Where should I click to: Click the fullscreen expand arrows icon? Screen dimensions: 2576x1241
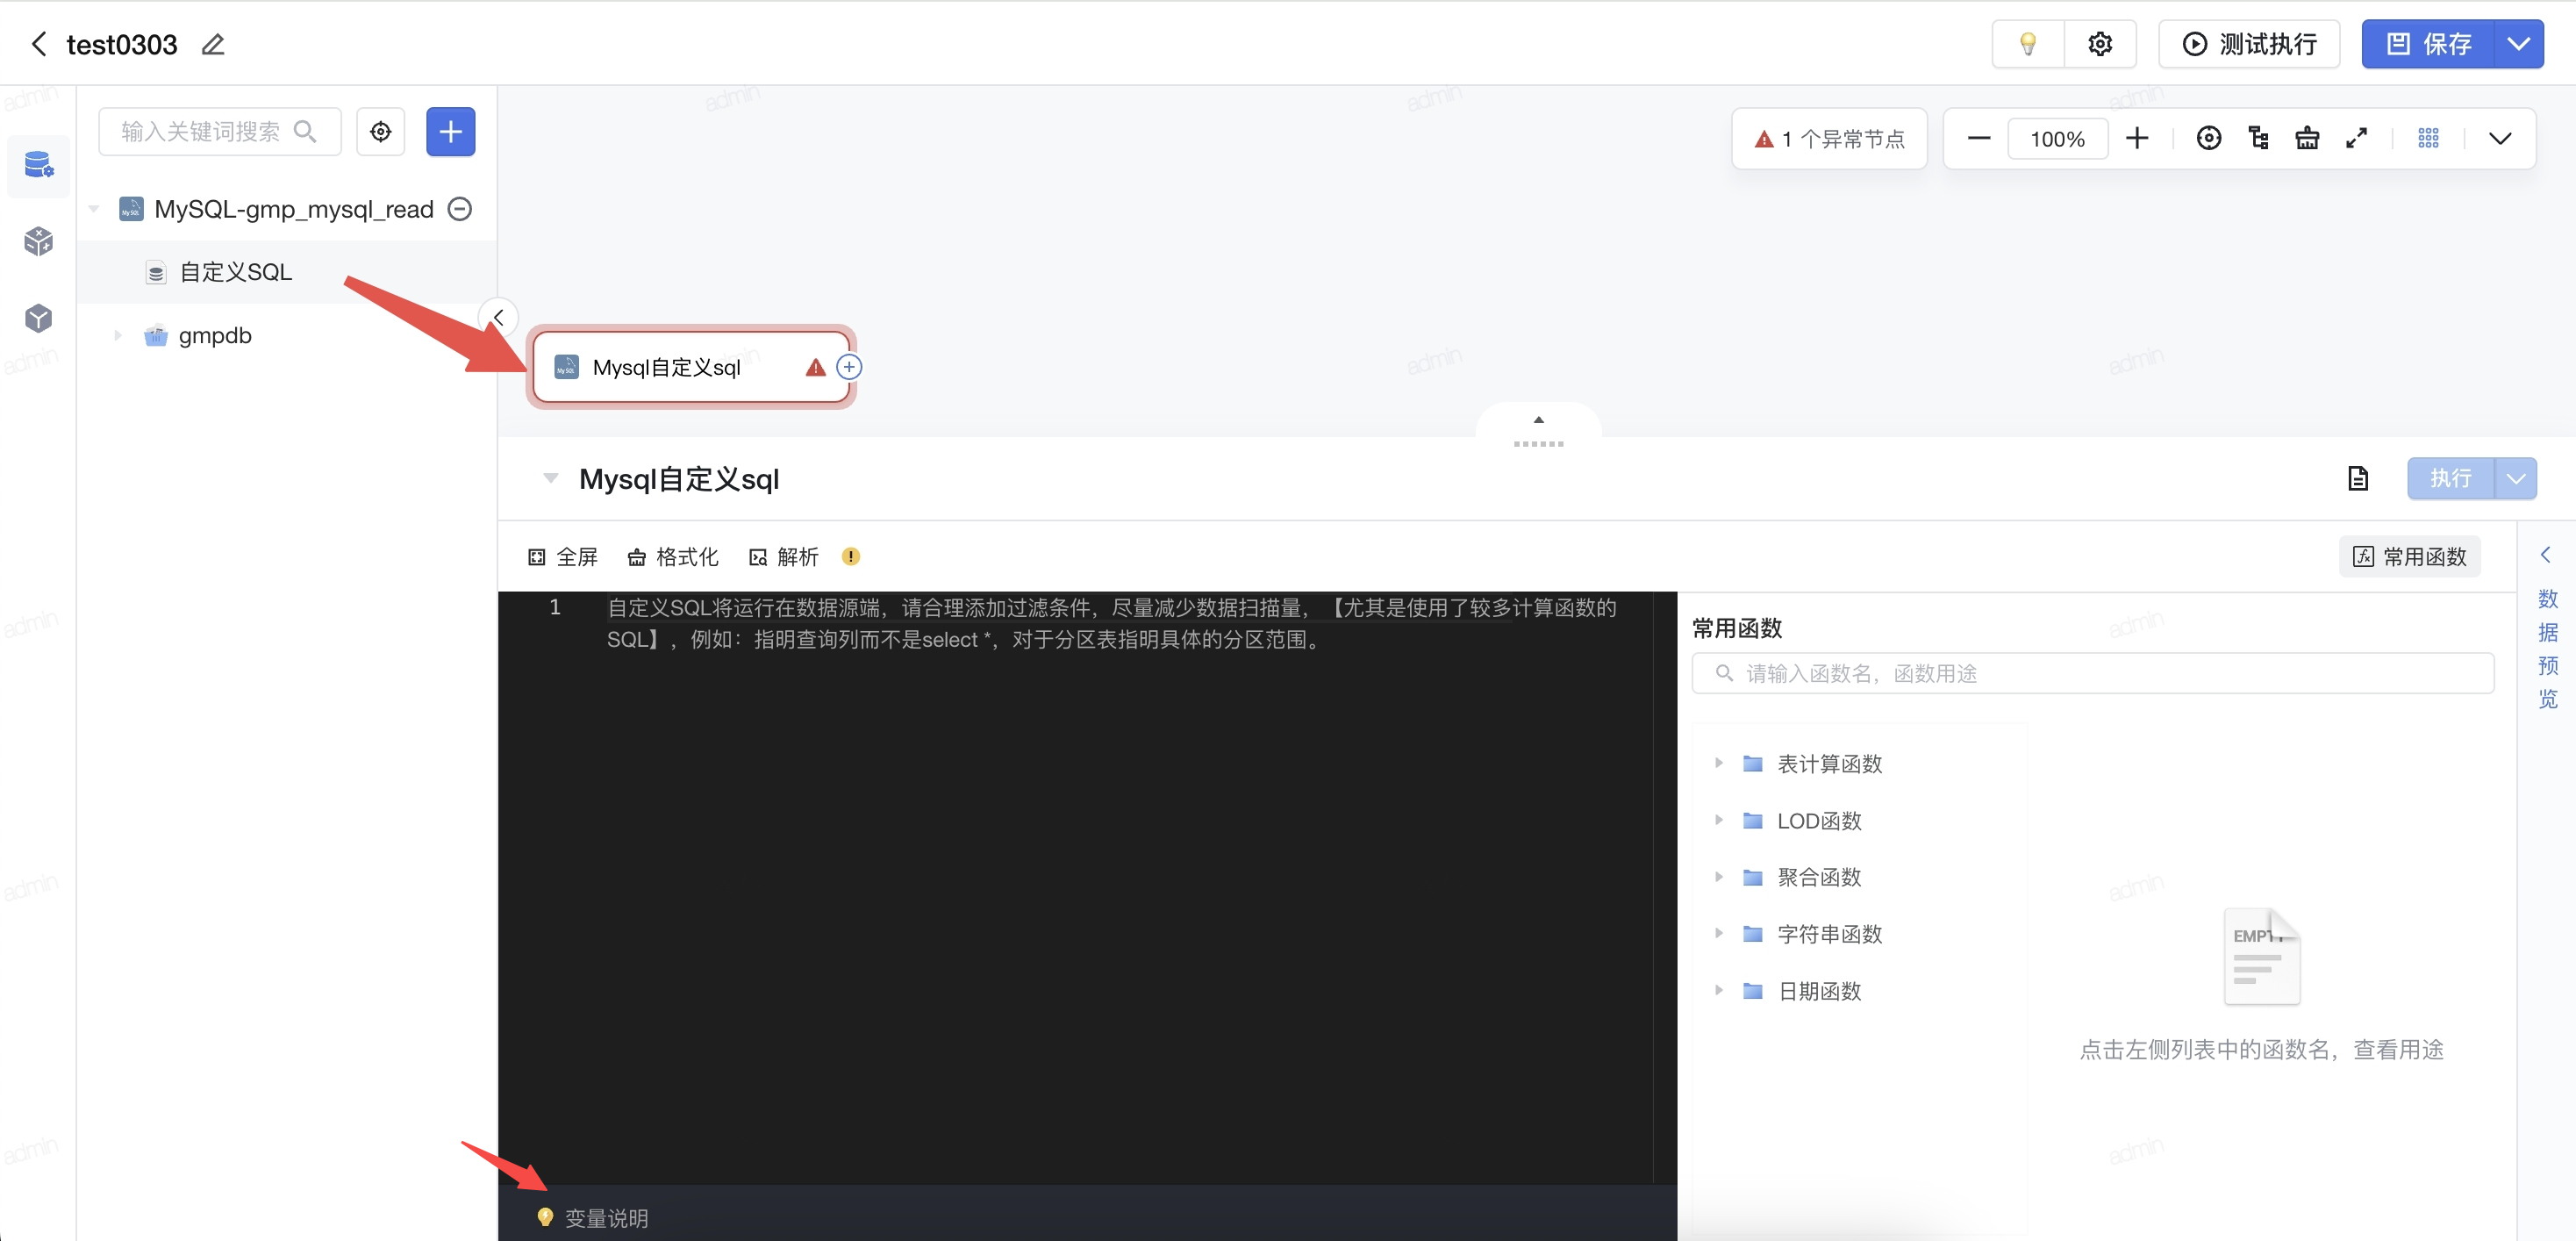[x=2356, y=139]
